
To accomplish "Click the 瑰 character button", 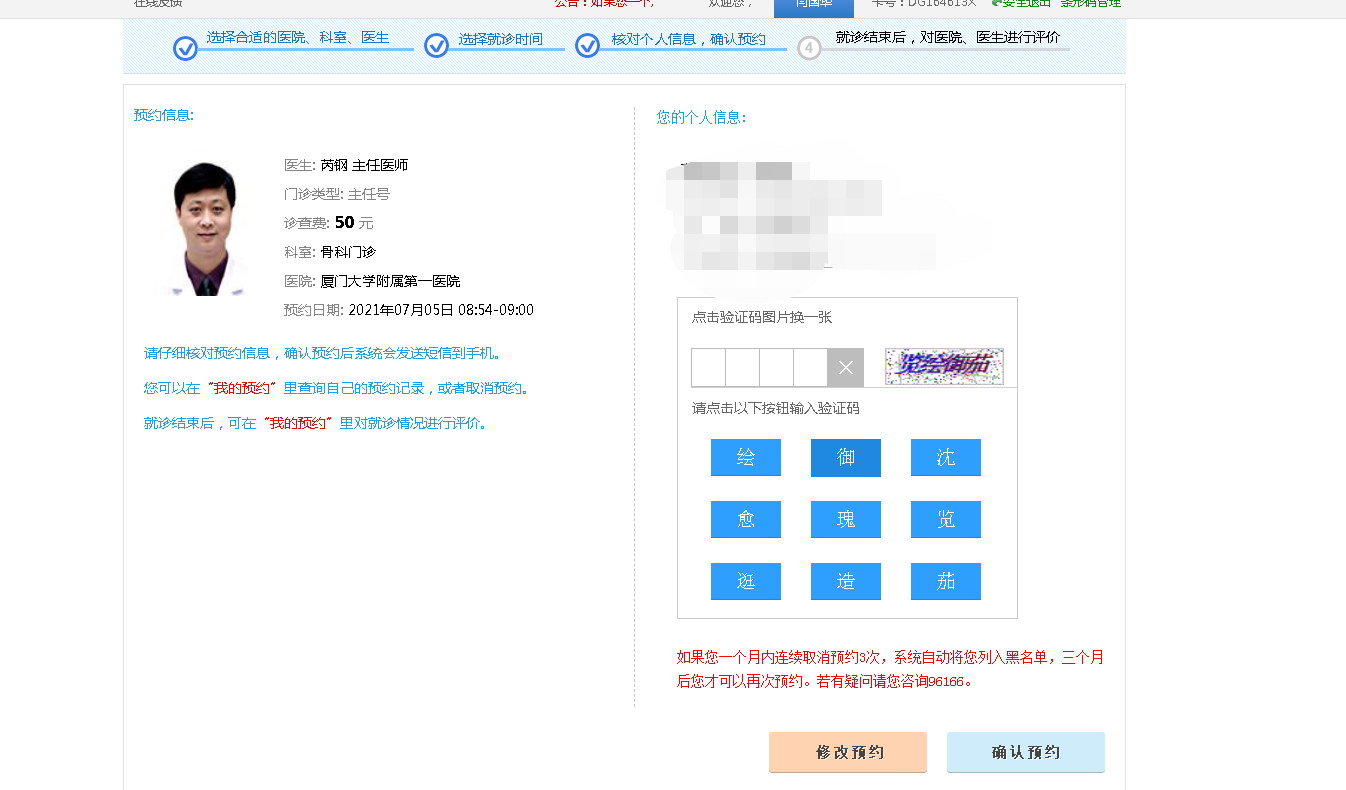I will click(x=845, y=520).
